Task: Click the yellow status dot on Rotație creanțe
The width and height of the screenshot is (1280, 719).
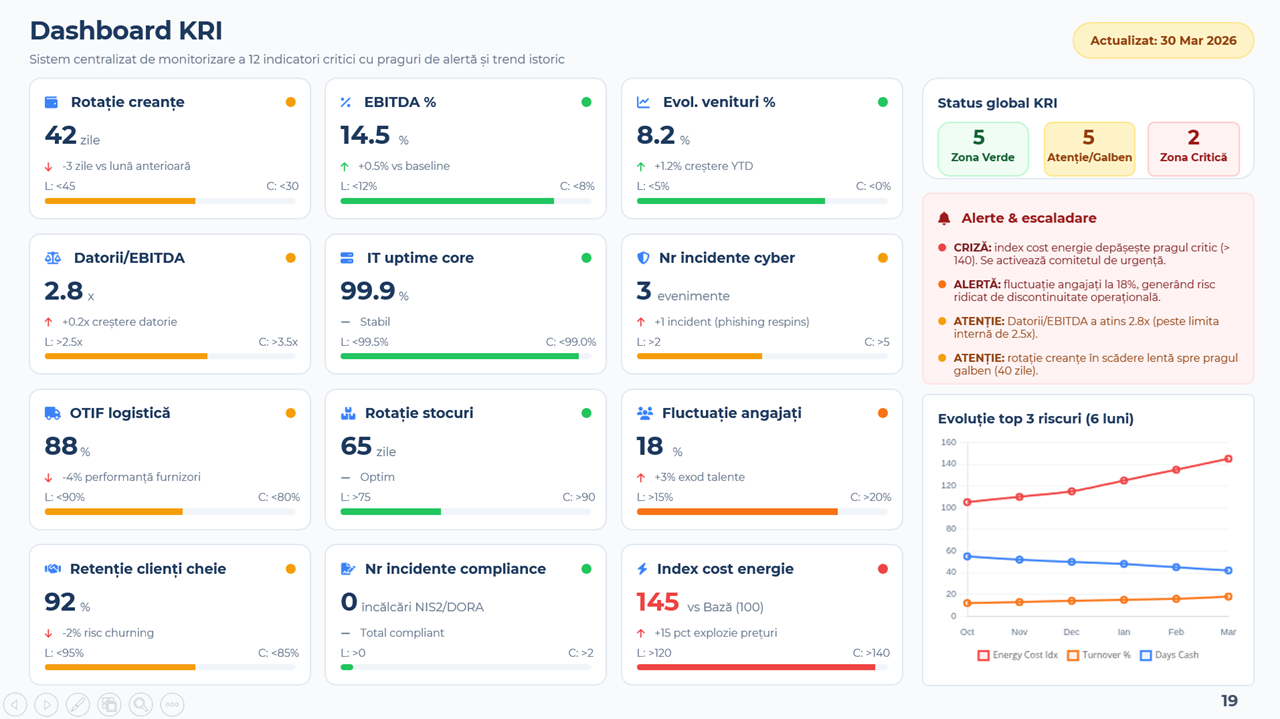Action: tap(290, 102)
